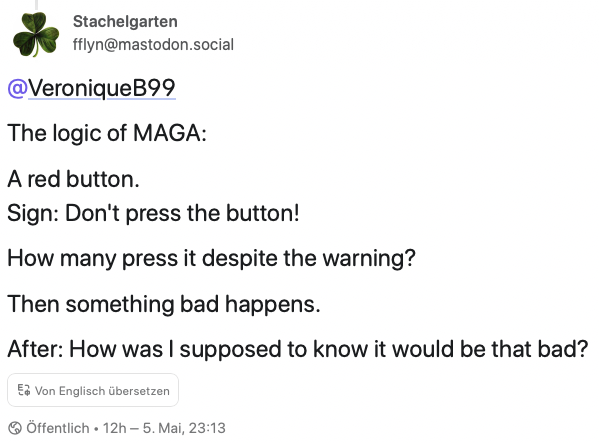Screen dimensions: 599x443
Task: Click 'Sign: Don't press the button!' text
Action: click(153, 213)
